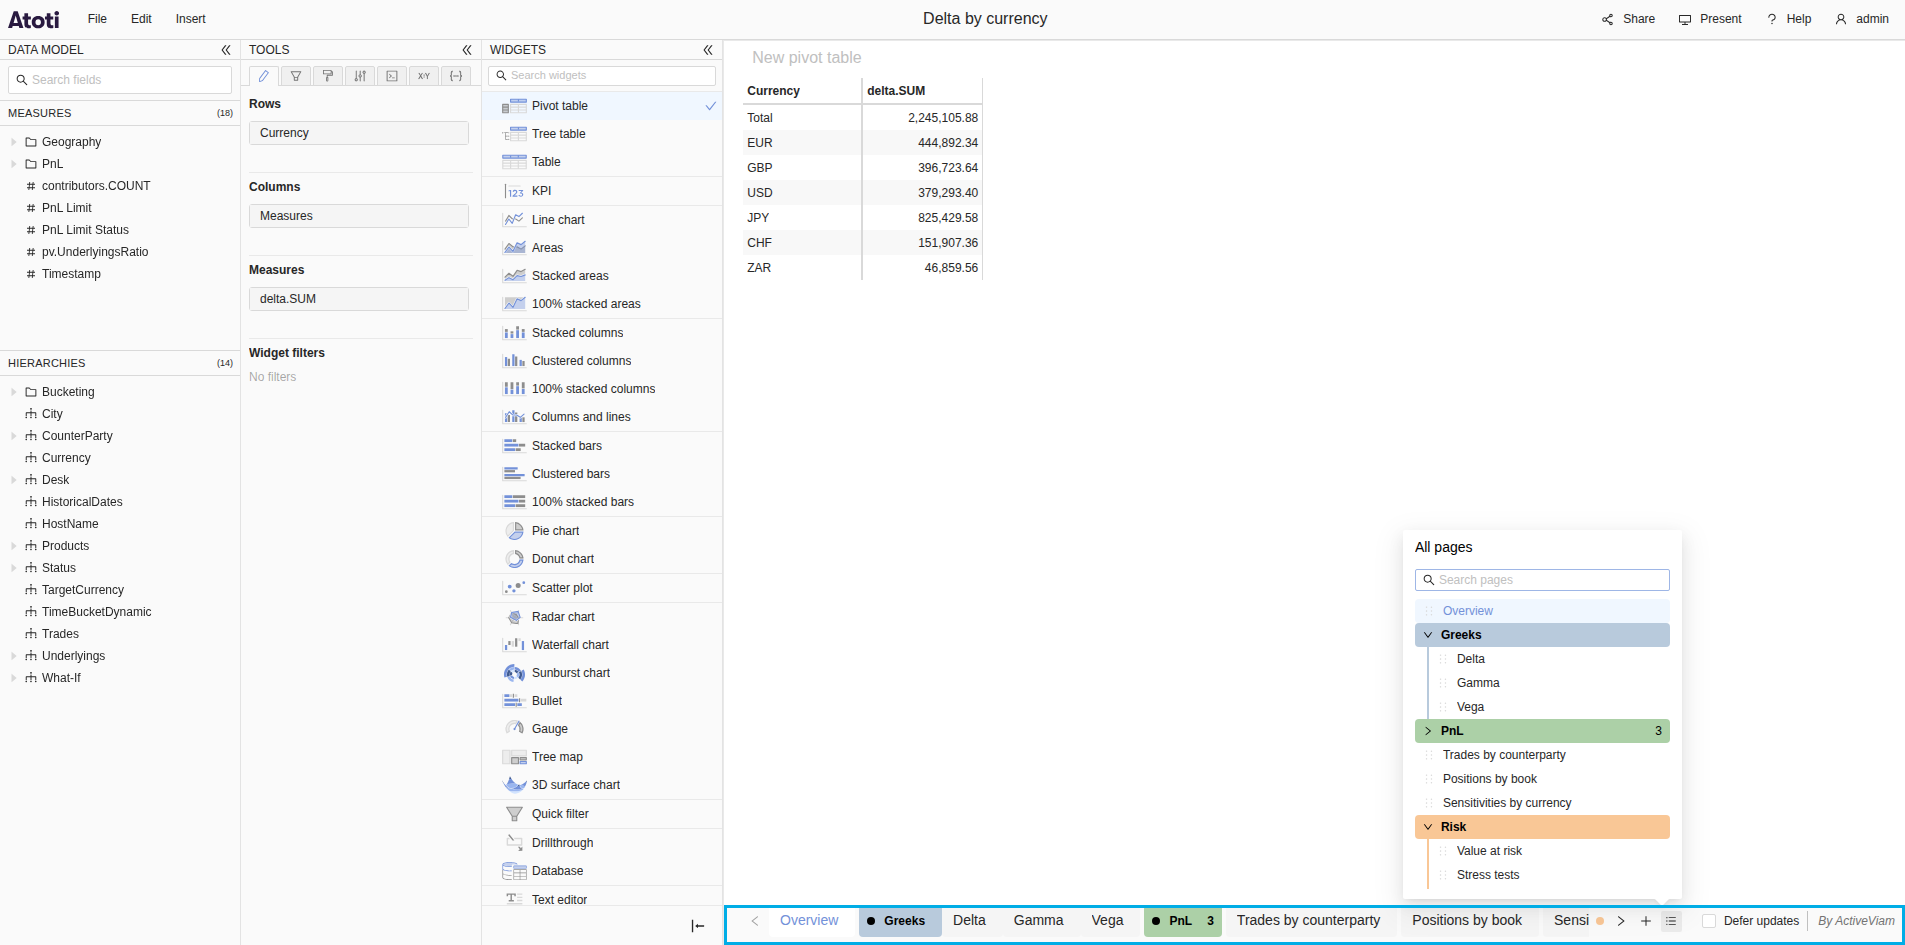Enable the Defer updates checkbox
This screenshot has width=1905, height=945.
pyautogui.click(x=1709, y=921)
